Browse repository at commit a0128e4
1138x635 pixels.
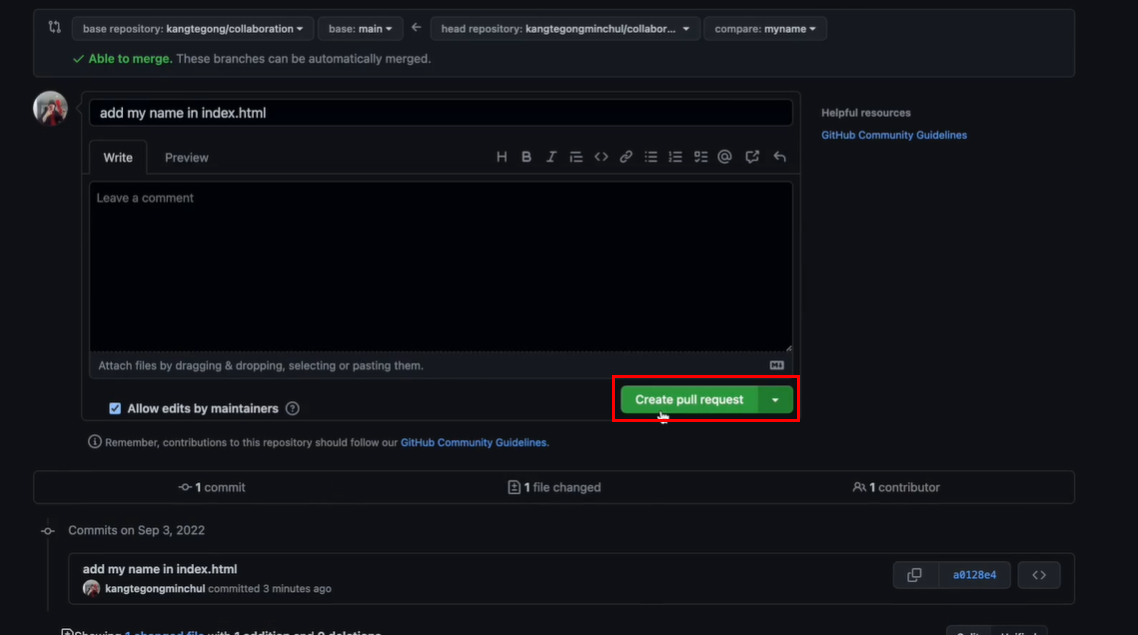pos(1039,575)
